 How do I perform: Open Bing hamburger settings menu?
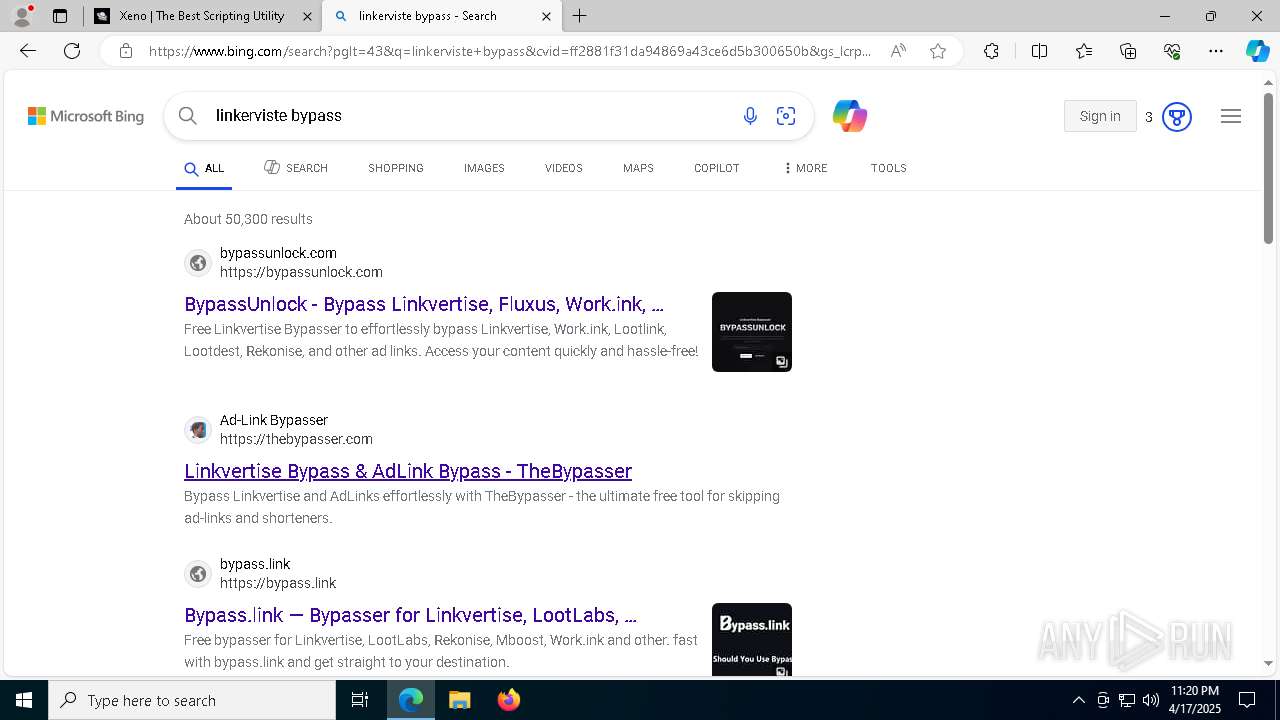pyautogui.click(x=1231, y=116)
